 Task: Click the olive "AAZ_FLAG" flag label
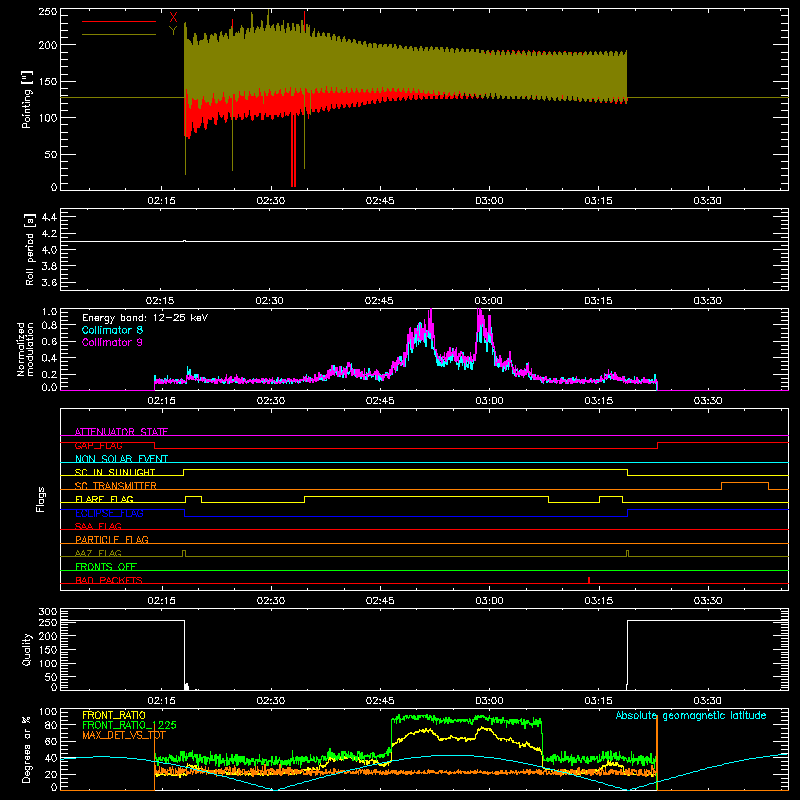(x=98, y=553)
